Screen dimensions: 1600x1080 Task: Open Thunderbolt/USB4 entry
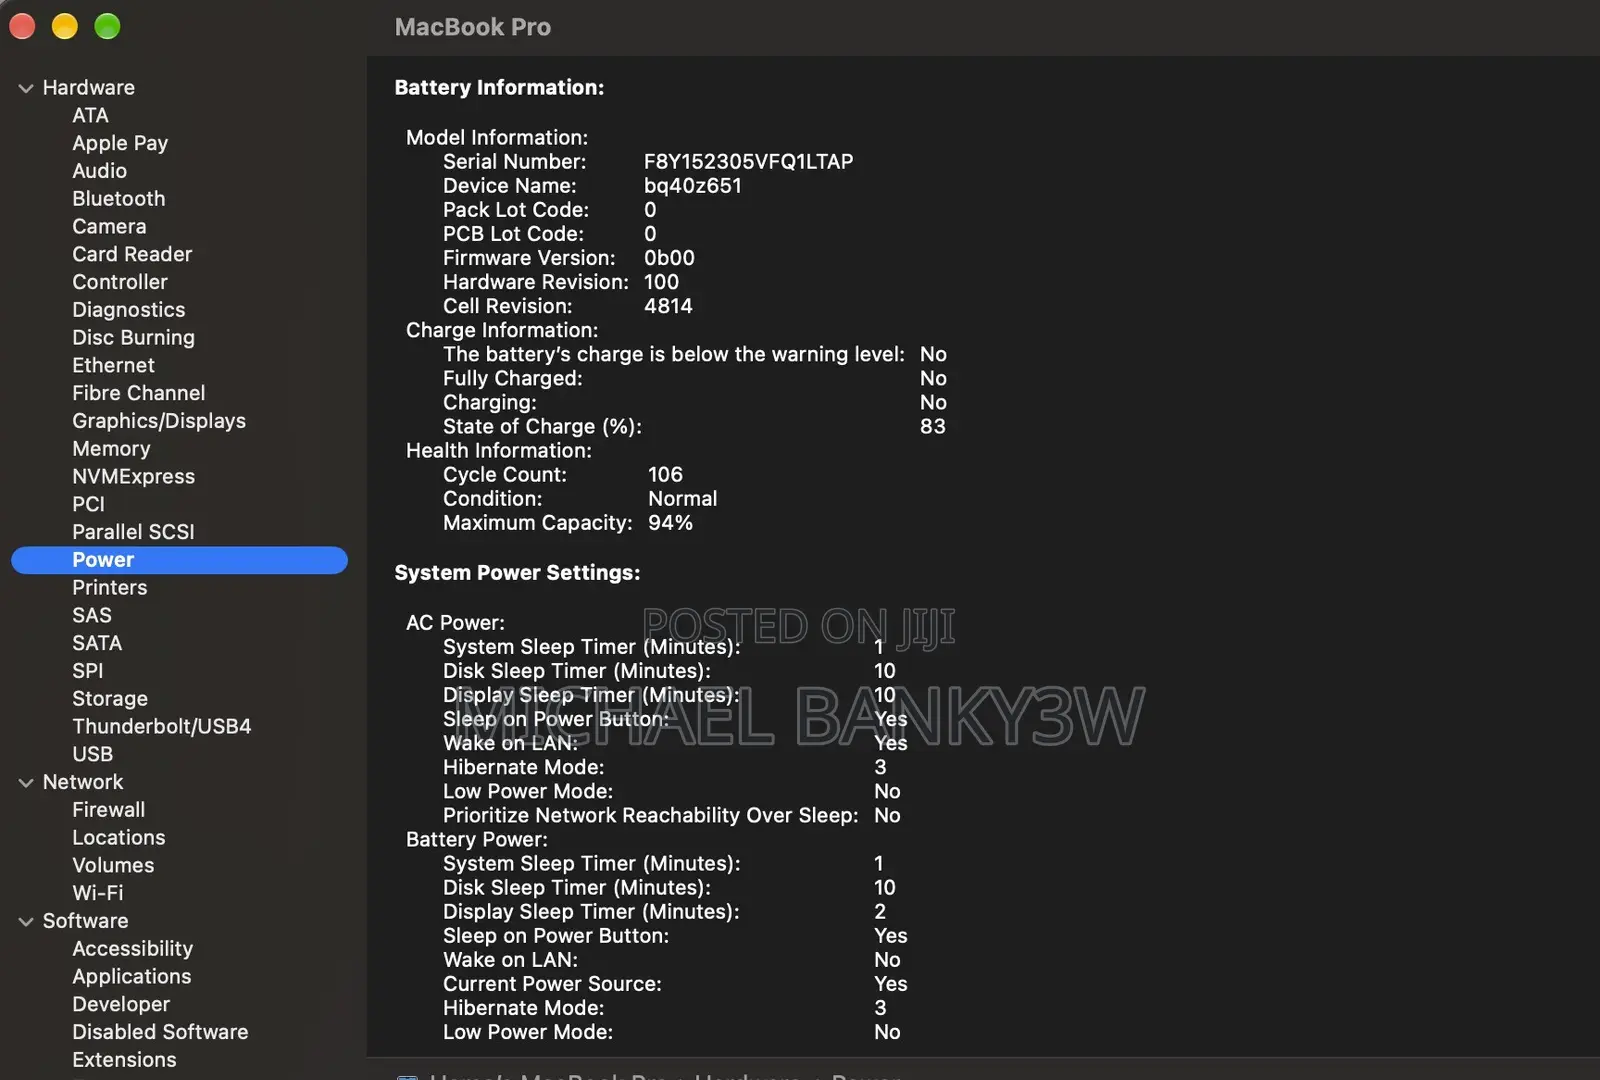(x=162, y=727)
